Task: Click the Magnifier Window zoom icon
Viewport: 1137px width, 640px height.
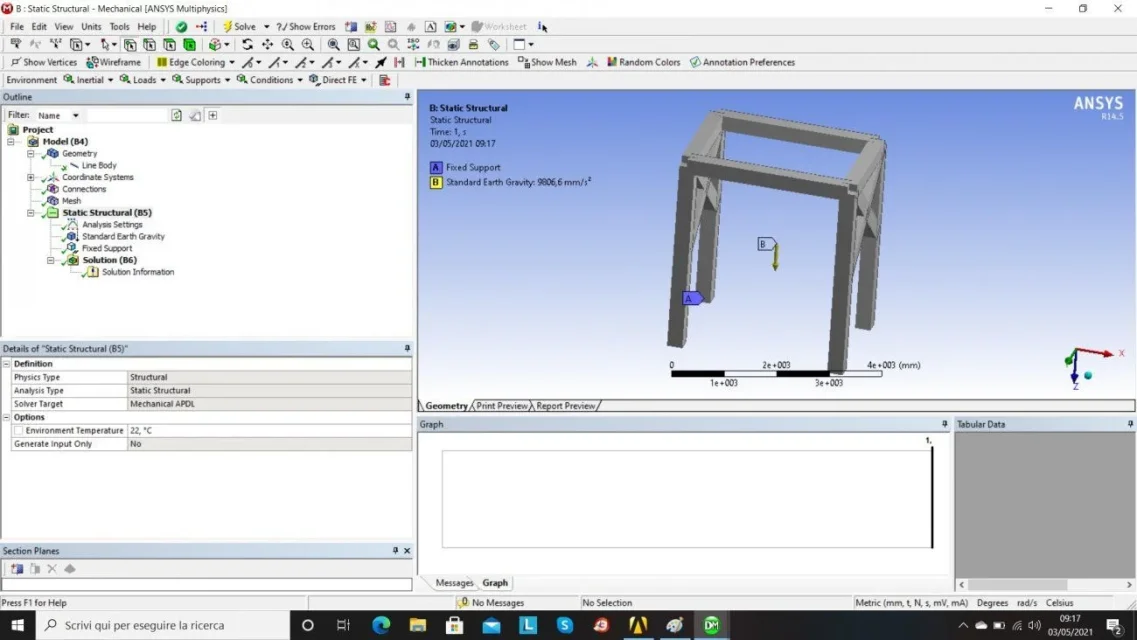Action: coord(354,44)
